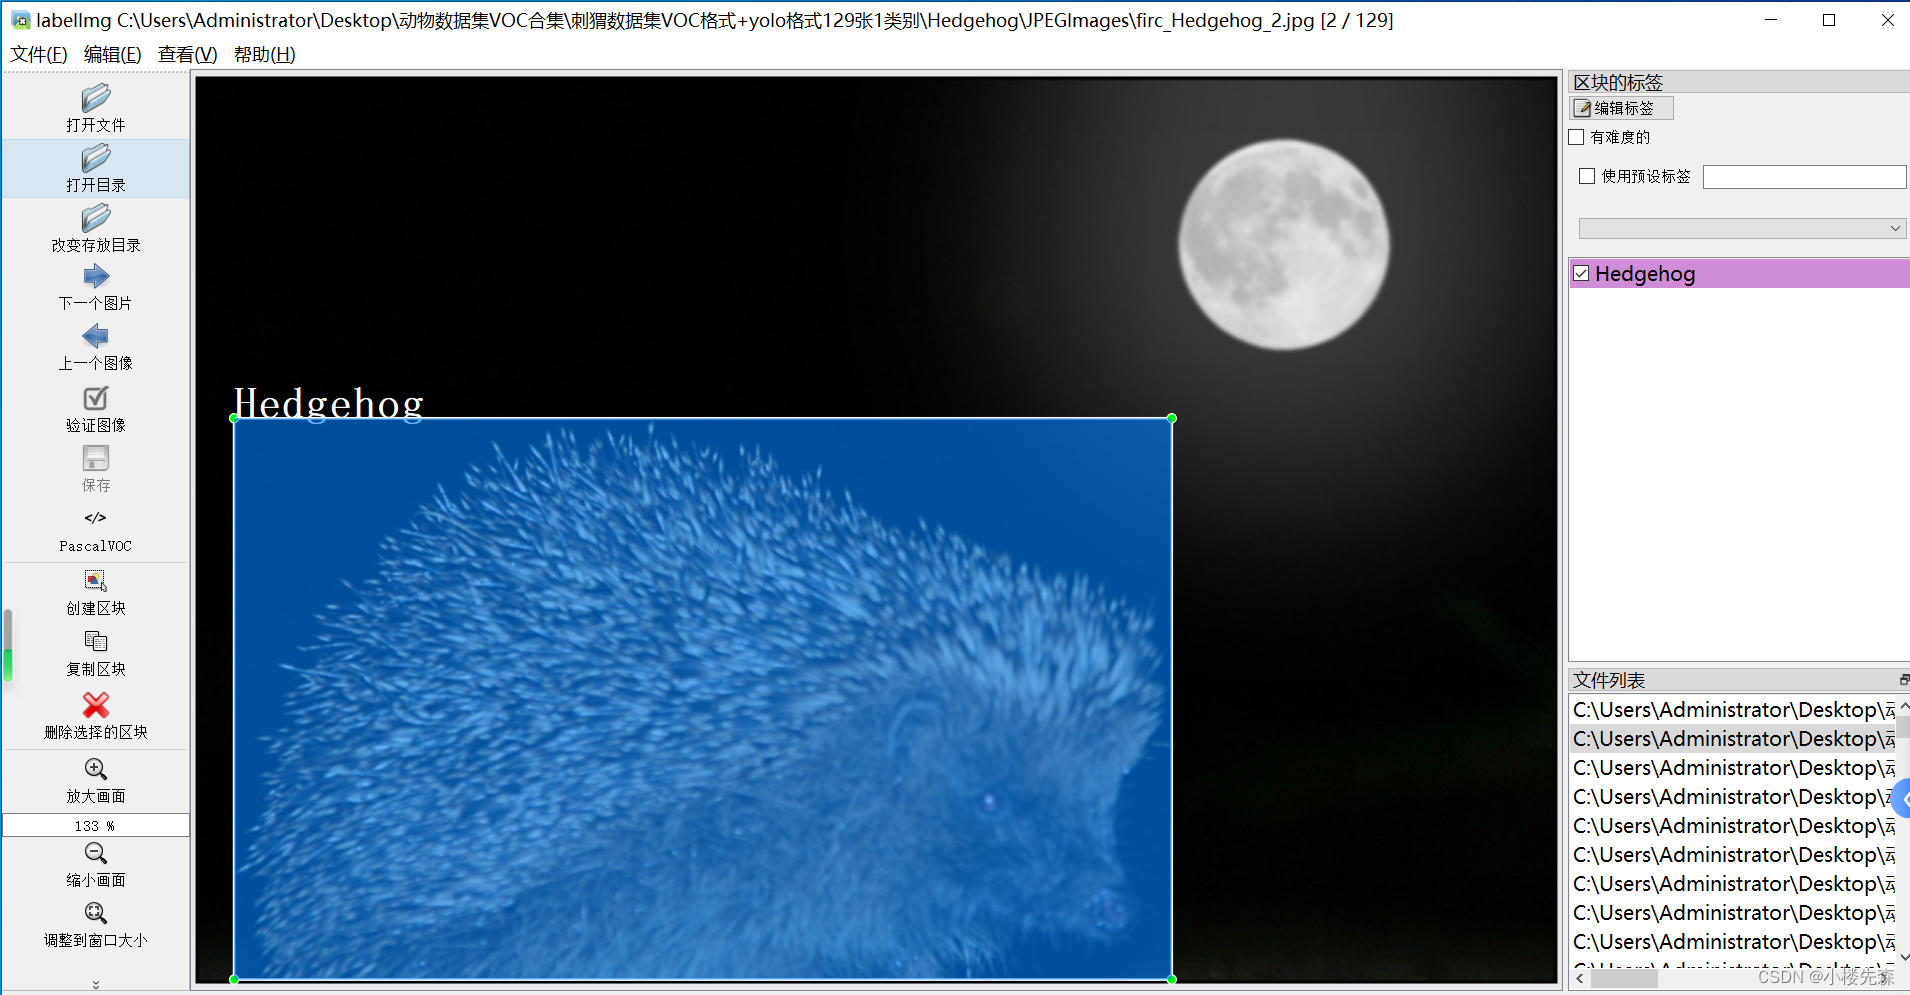Click labelImg app icon in title bar
The width and height of the screenshot is (1910, 995).
point(21,20)
